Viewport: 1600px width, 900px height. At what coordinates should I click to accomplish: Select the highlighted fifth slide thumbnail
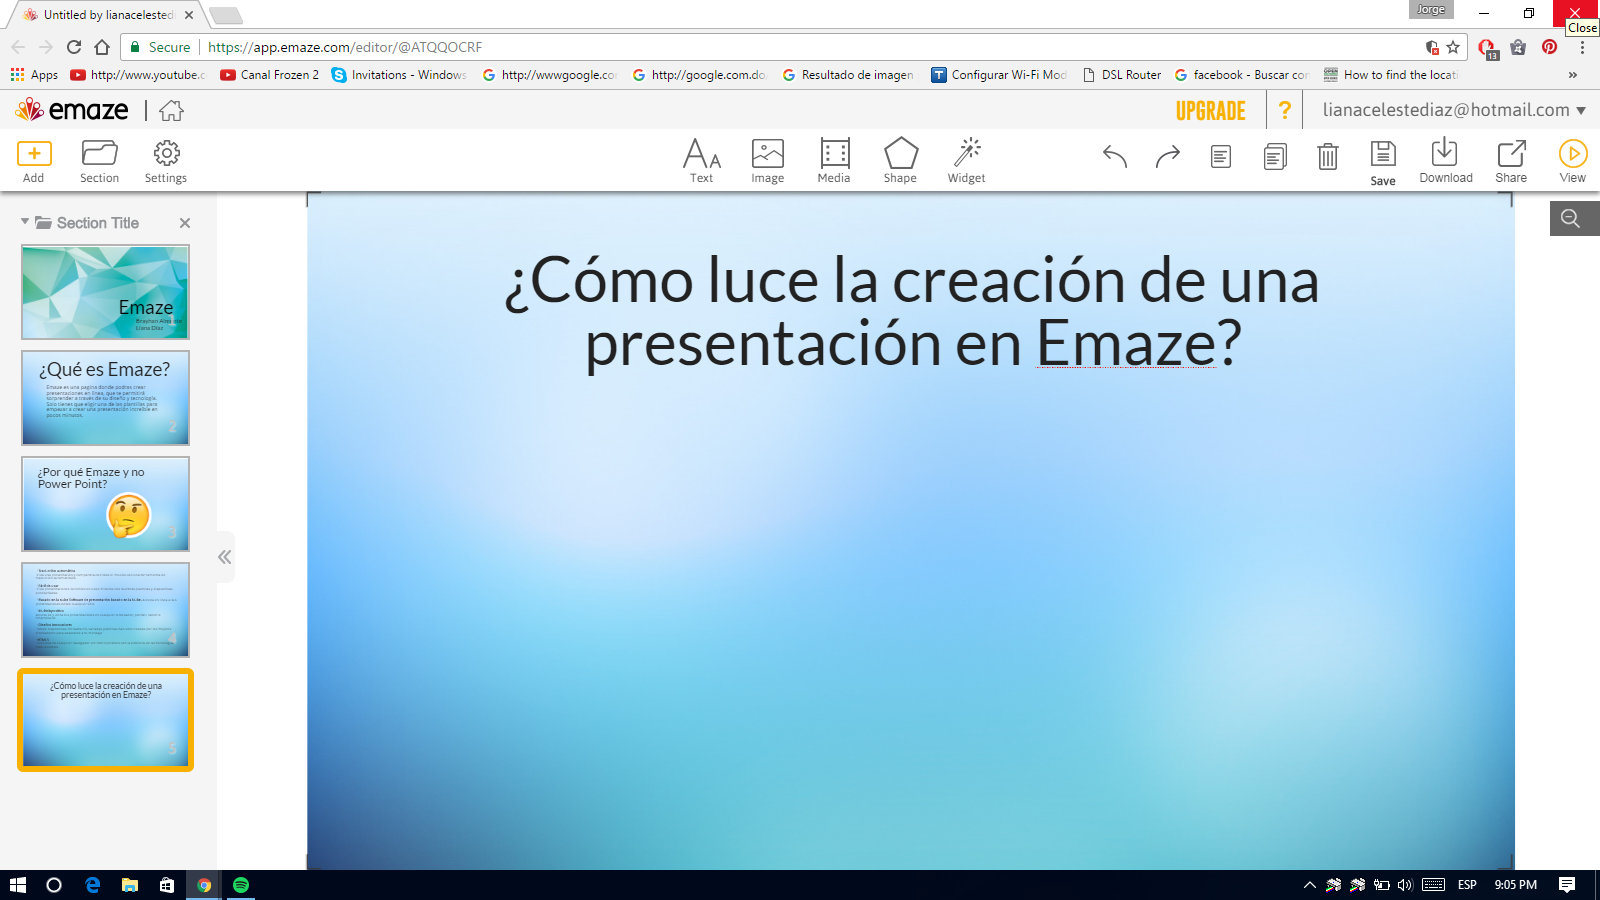105,720
